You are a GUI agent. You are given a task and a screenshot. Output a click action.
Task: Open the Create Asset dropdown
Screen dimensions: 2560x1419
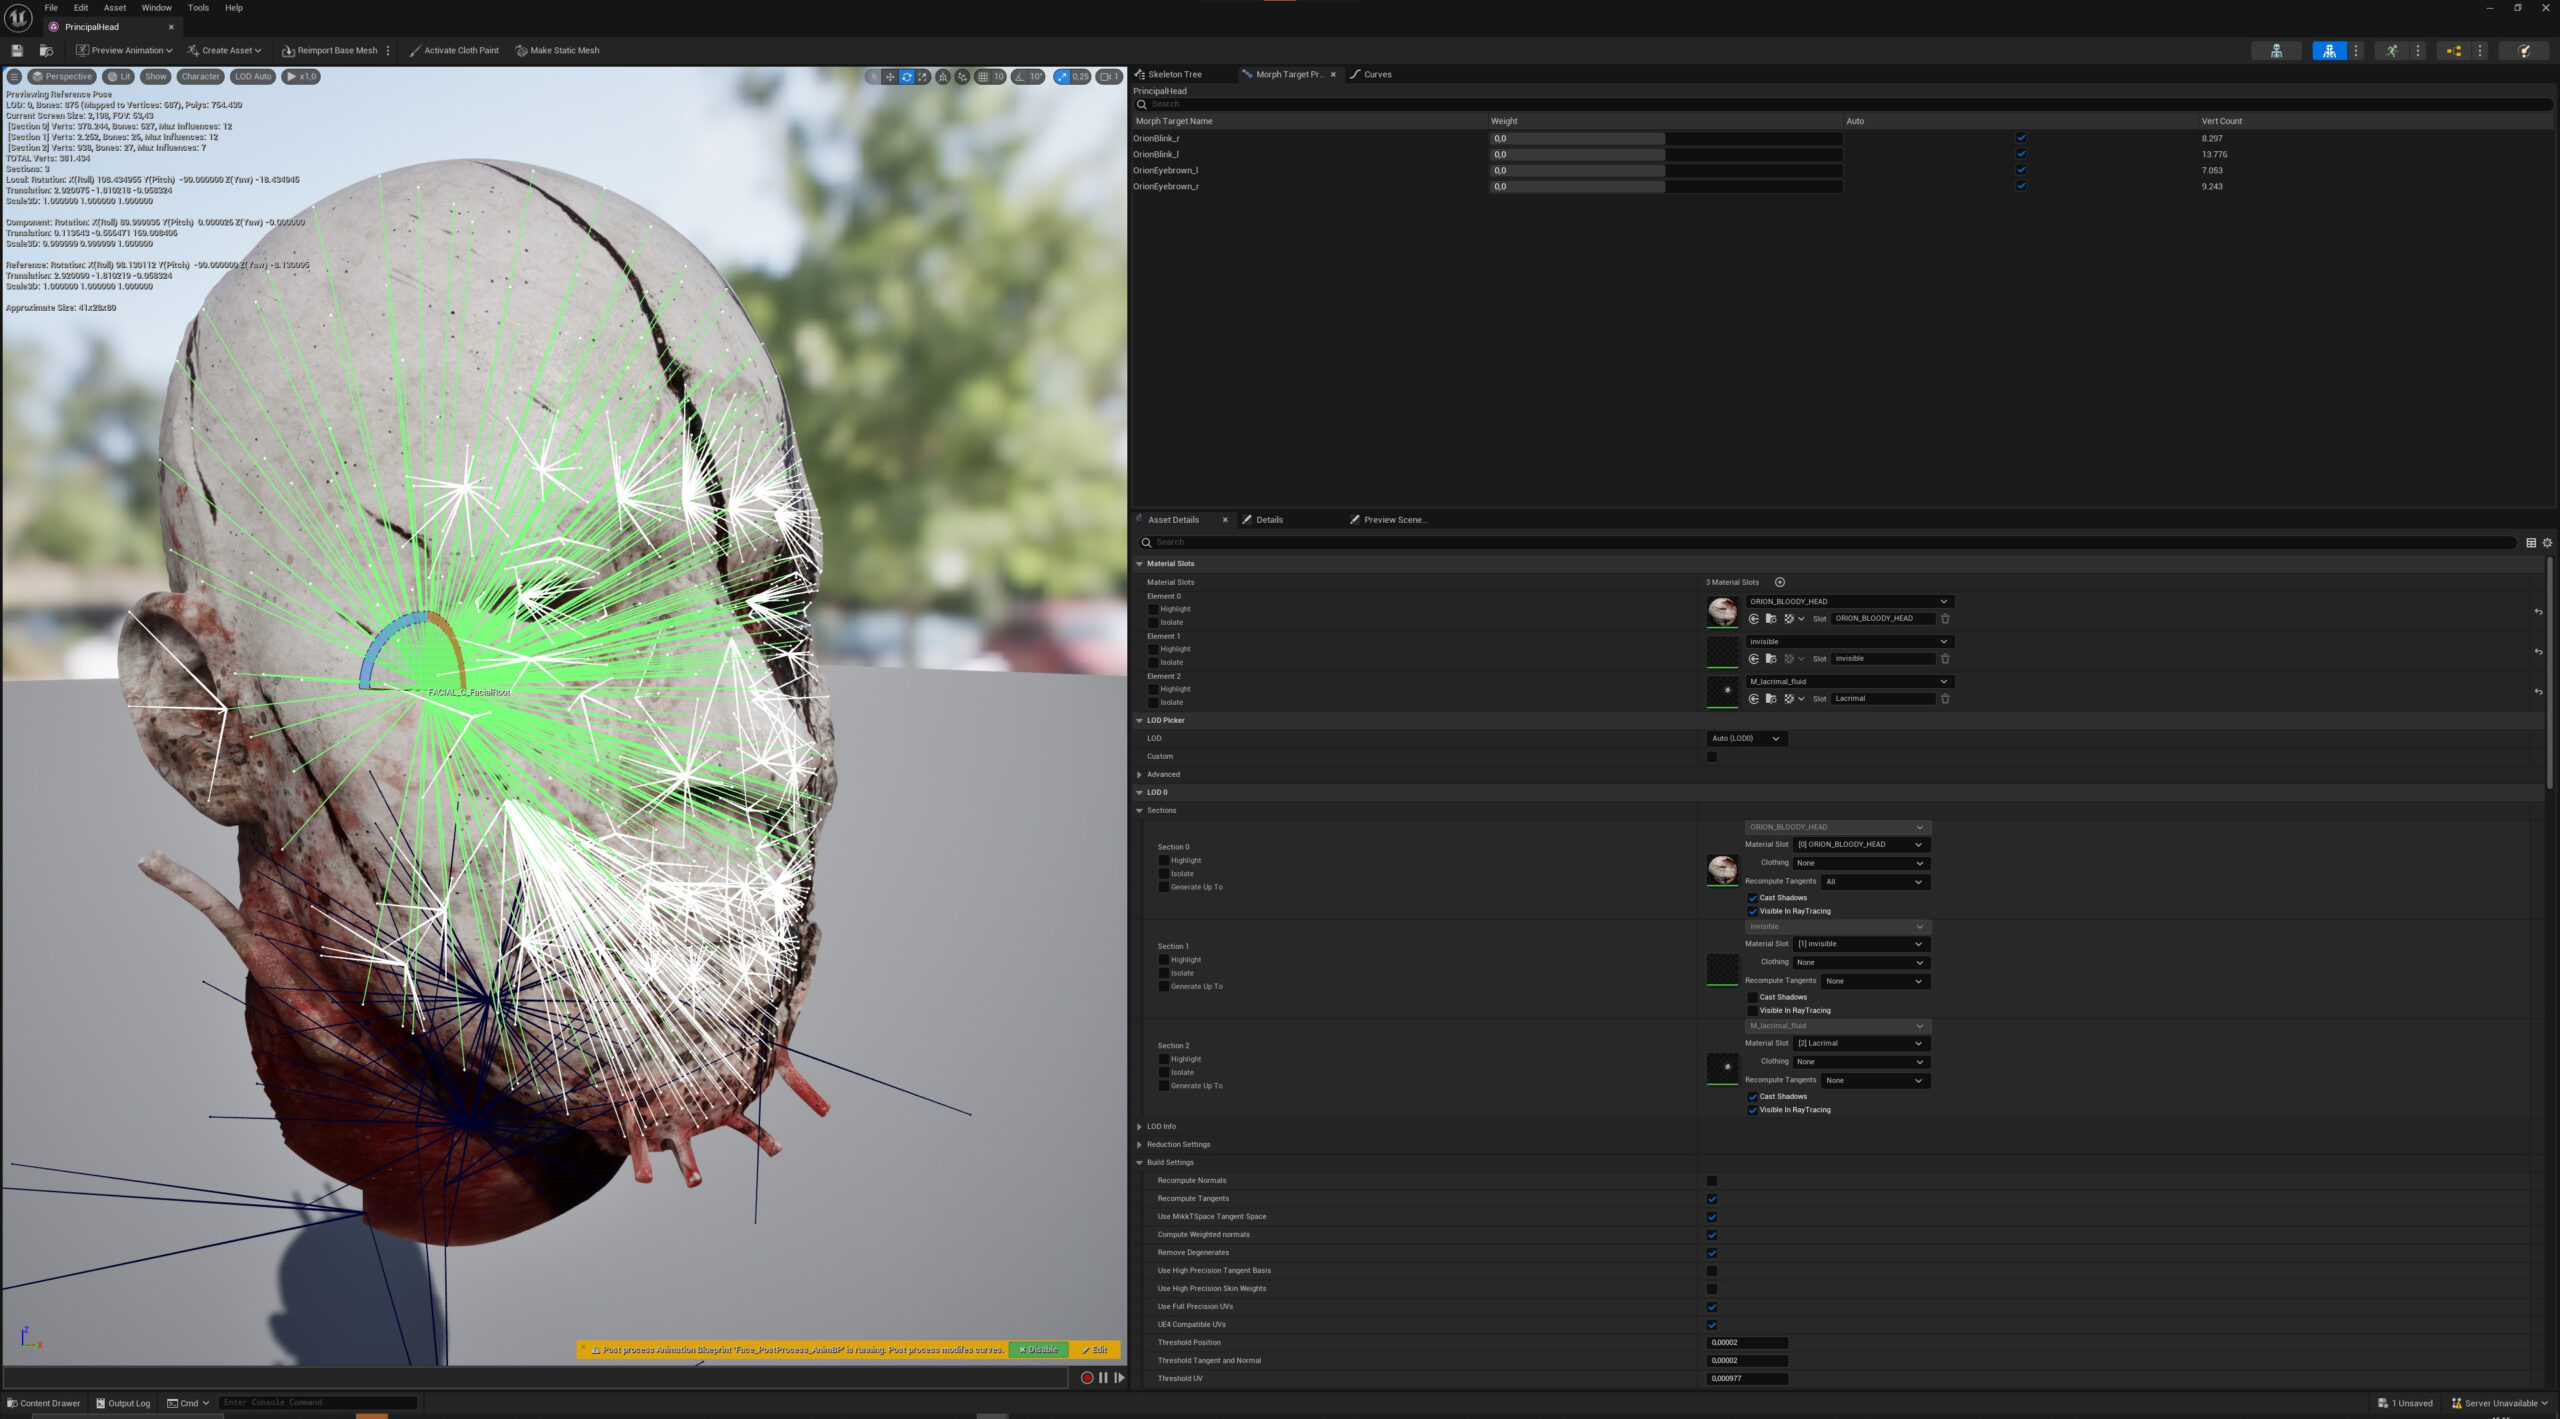point(224,50)
